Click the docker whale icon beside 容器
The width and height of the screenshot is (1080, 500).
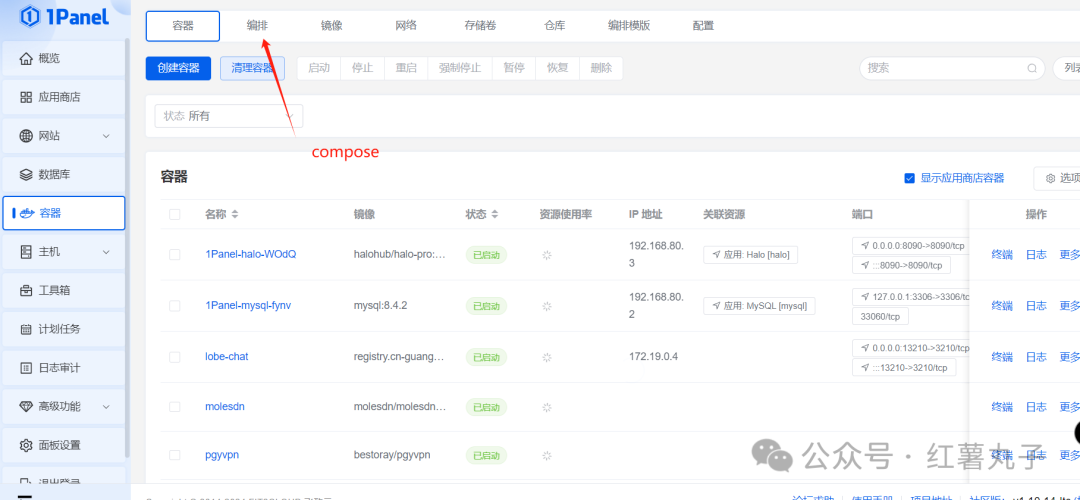click(28, 213)
